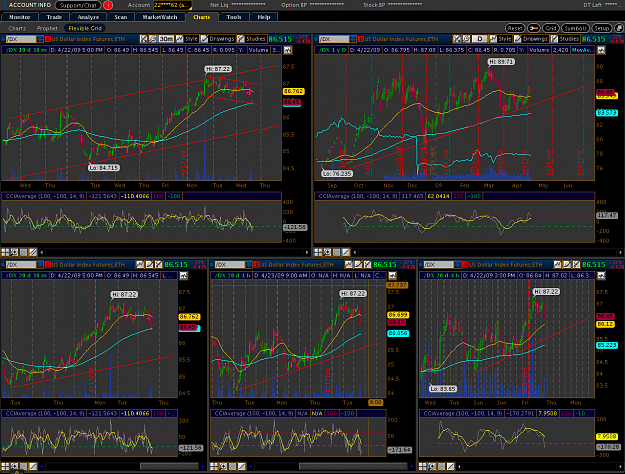Screen dimensions: 625x474
Task: Click the crosshair icon below the bottom-middle chart
Action: [223, 466]
